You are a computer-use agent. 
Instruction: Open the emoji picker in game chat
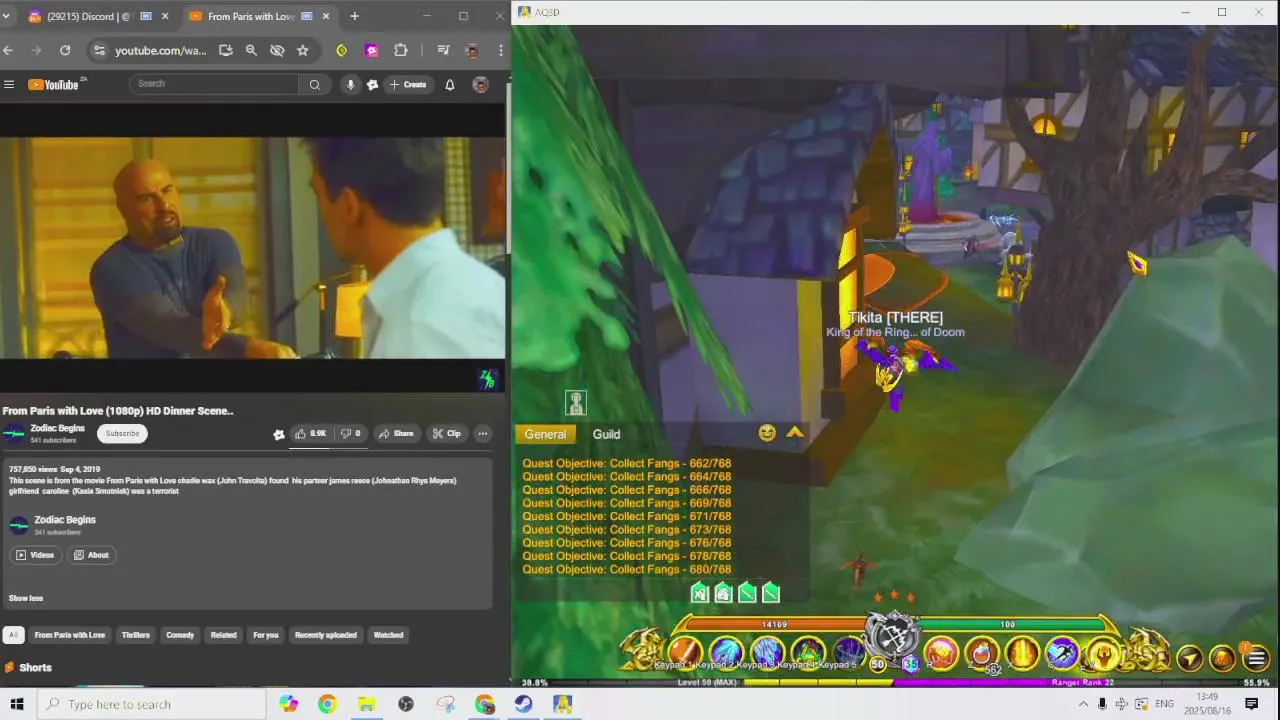[767, 433]
